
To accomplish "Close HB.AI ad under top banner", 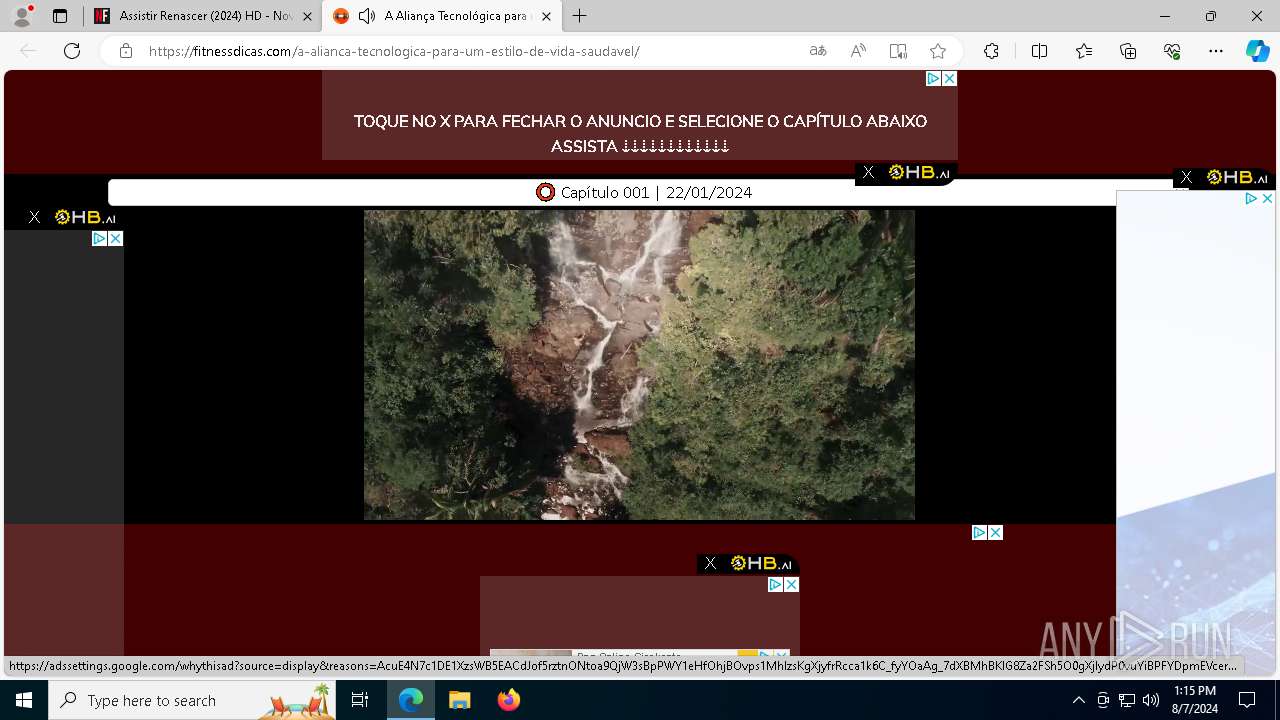I will tap(868, 172).
